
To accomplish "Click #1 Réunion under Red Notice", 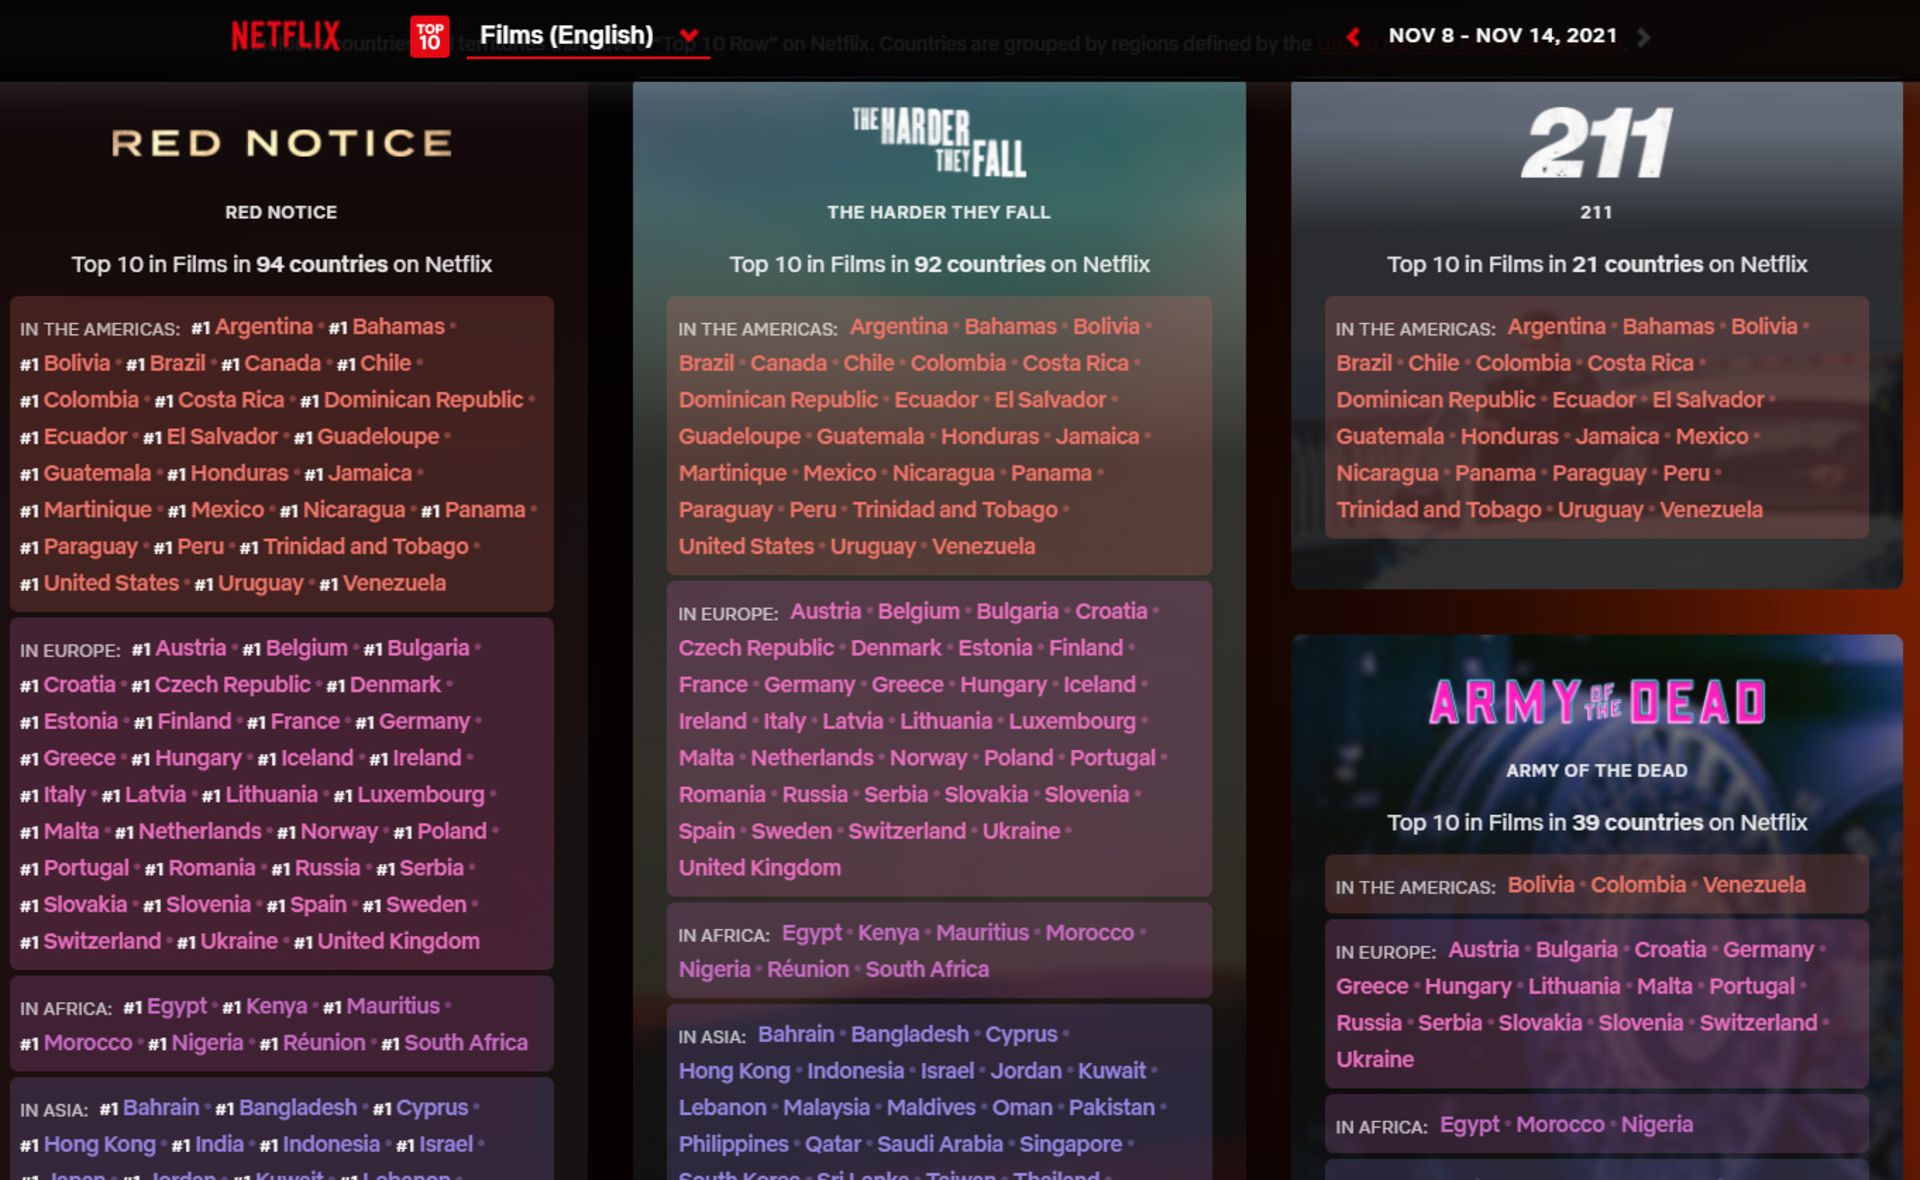I will click(x=313, y=1043).
